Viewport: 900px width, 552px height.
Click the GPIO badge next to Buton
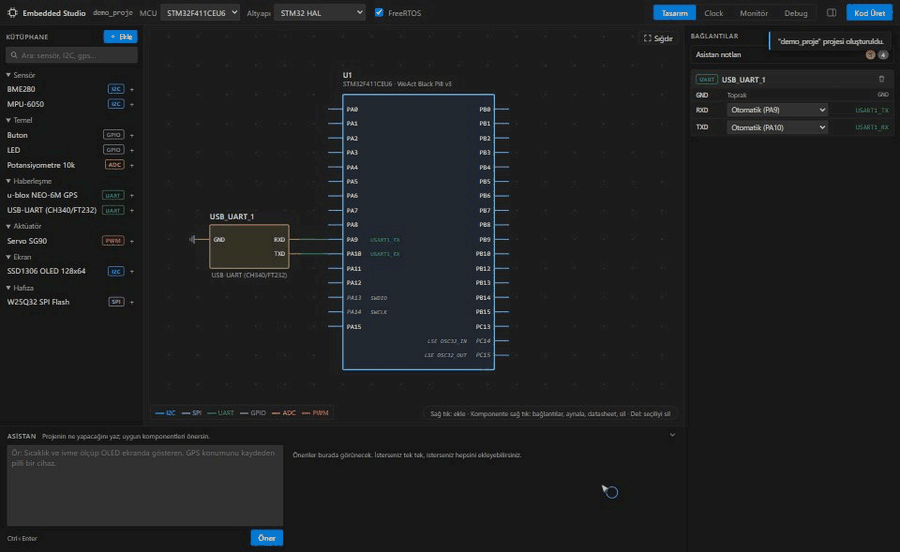114,135
